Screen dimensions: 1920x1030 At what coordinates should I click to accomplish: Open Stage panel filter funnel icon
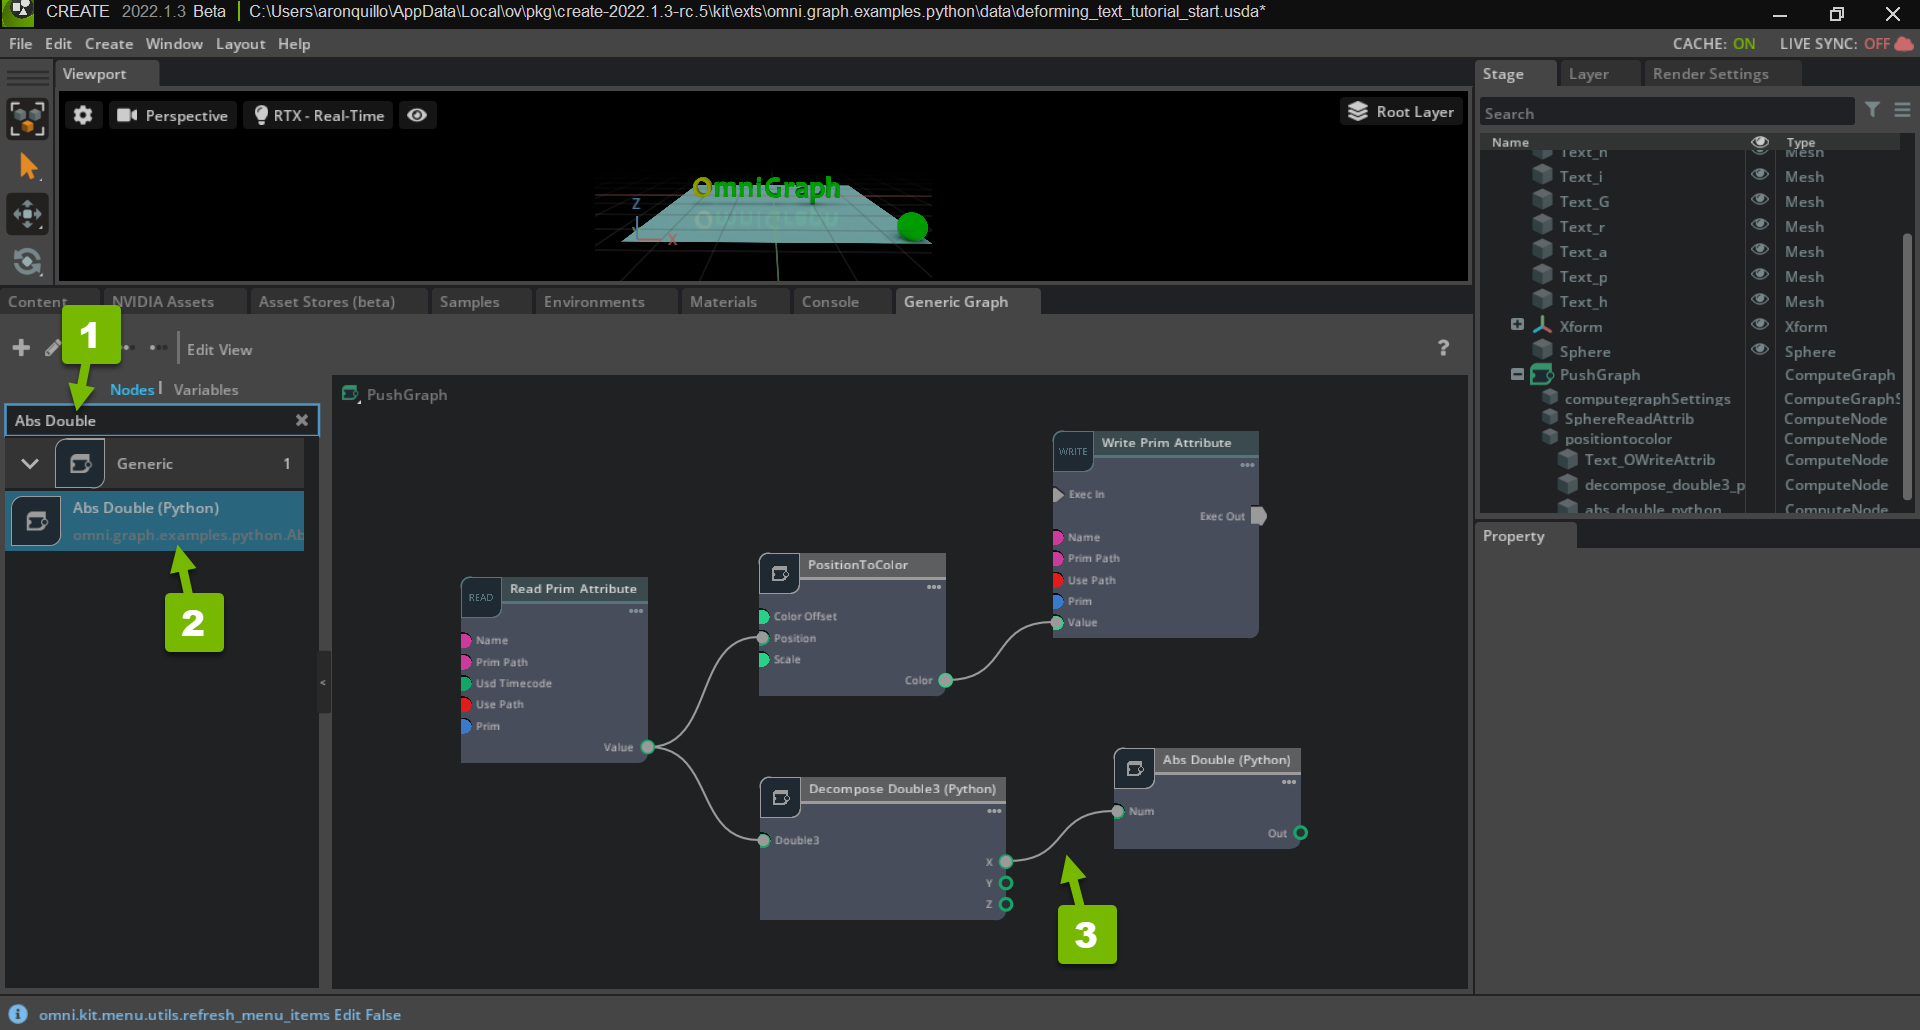[x=1872, y=110]
